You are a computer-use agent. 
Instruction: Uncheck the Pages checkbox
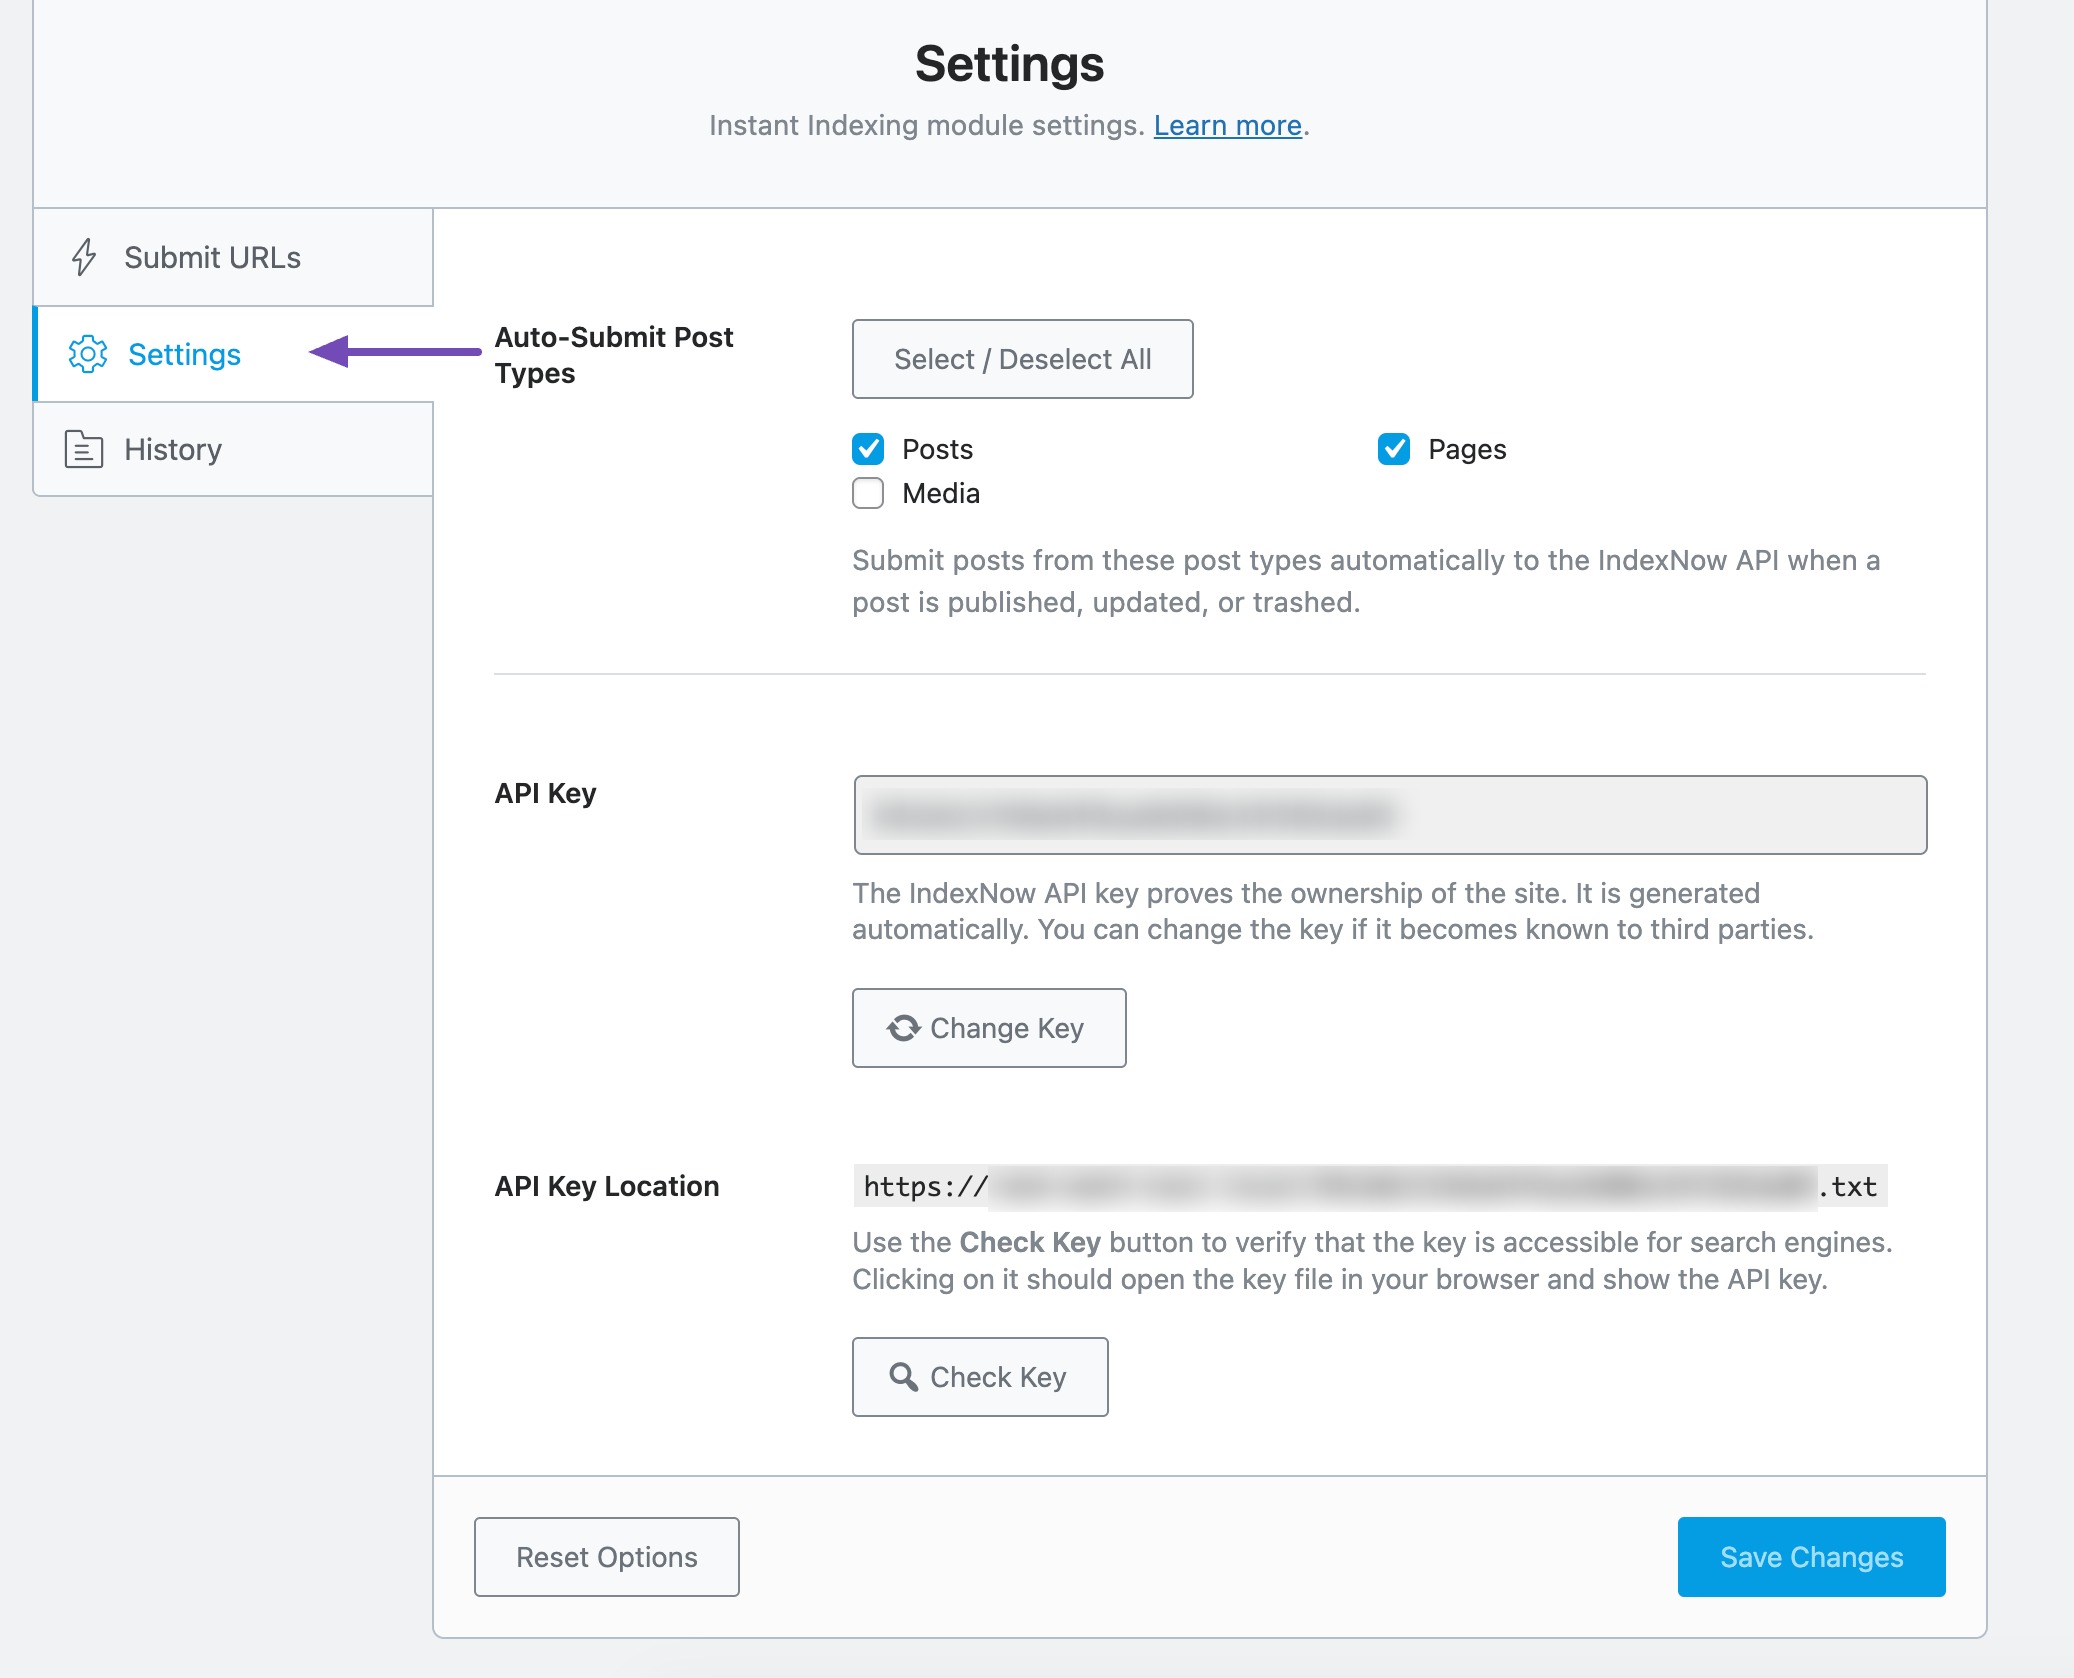tap(1394, 449)
